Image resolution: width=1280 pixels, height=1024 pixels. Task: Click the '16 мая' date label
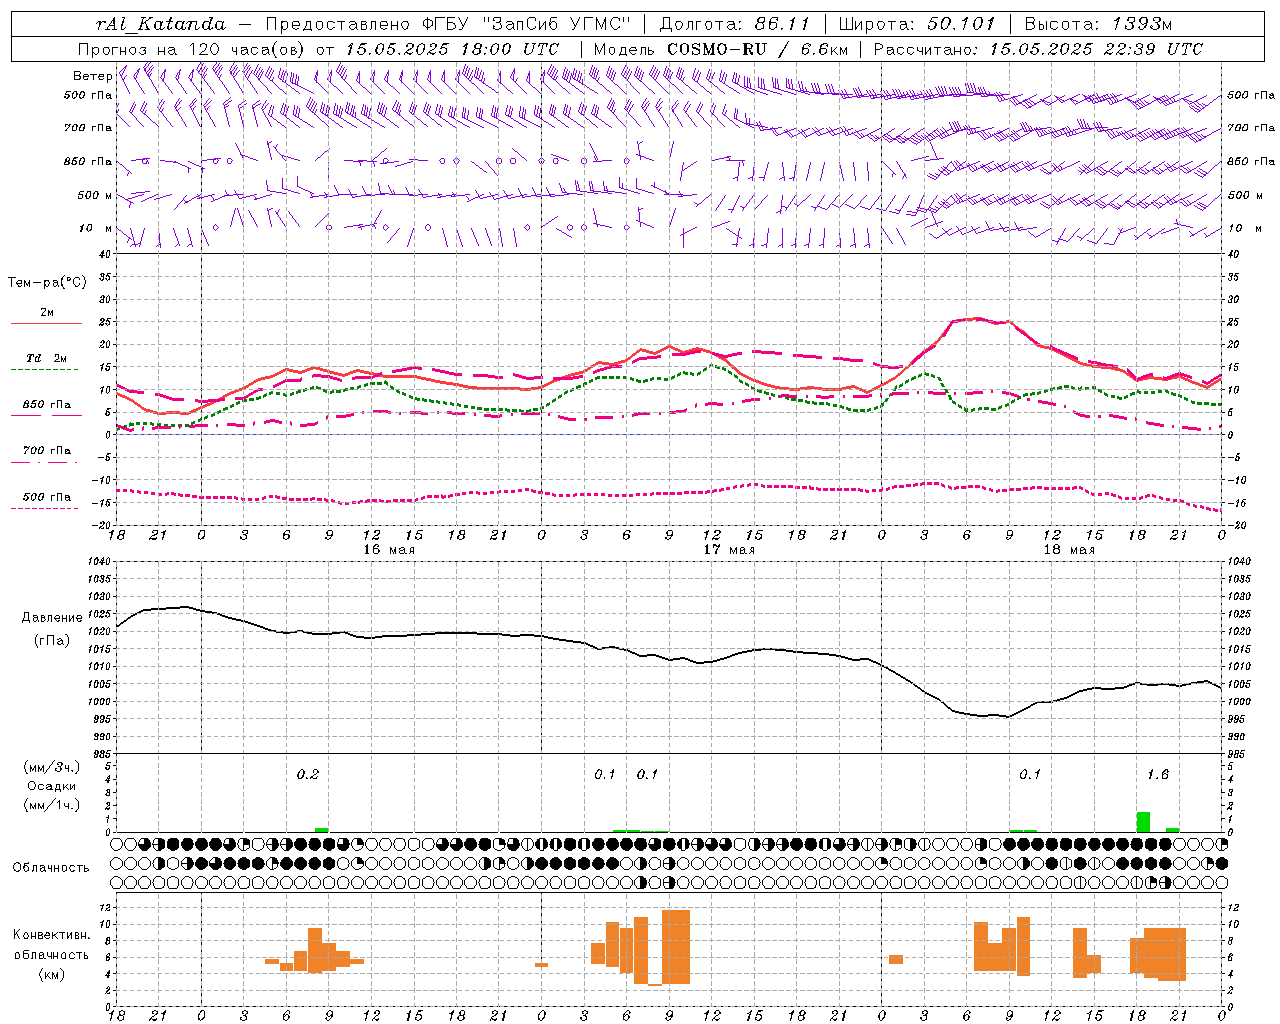point(389,550)
